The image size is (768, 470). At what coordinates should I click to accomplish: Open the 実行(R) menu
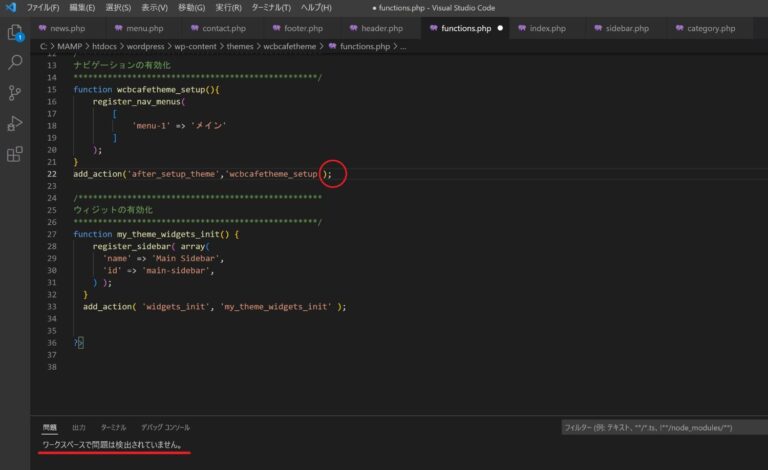(x=228, y=8)
